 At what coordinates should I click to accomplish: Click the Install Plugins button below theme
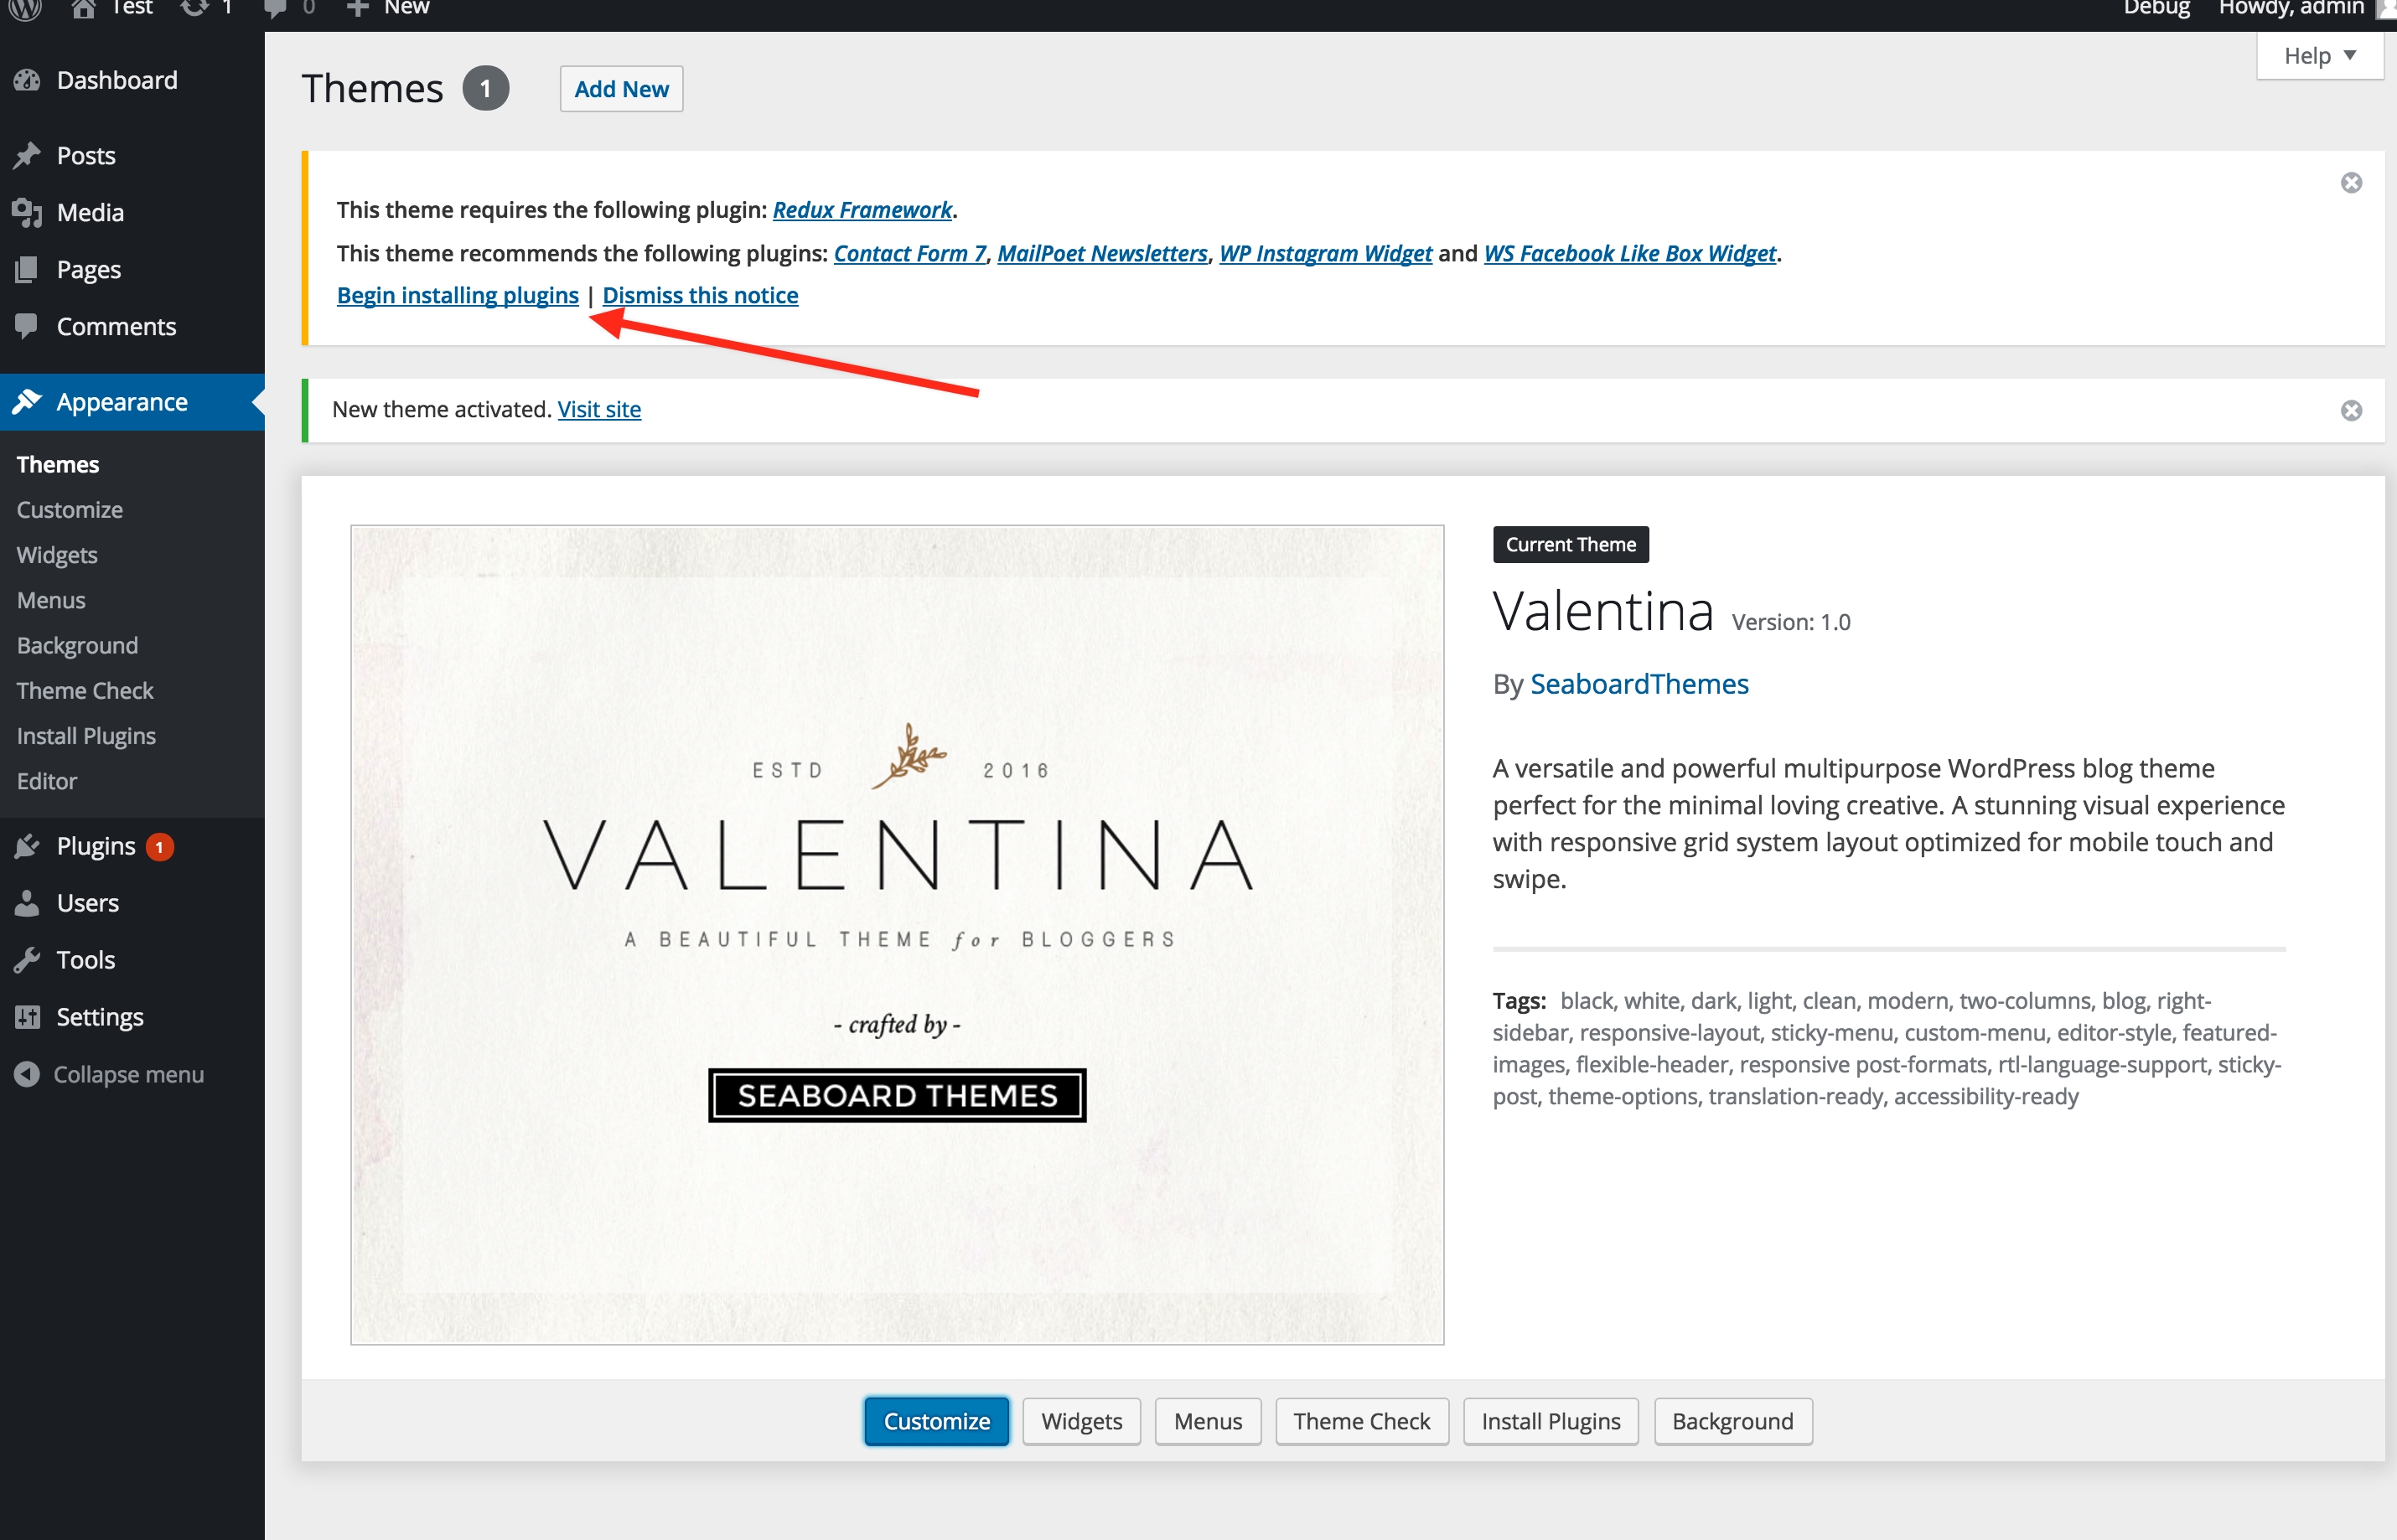coord(1550,1421)
